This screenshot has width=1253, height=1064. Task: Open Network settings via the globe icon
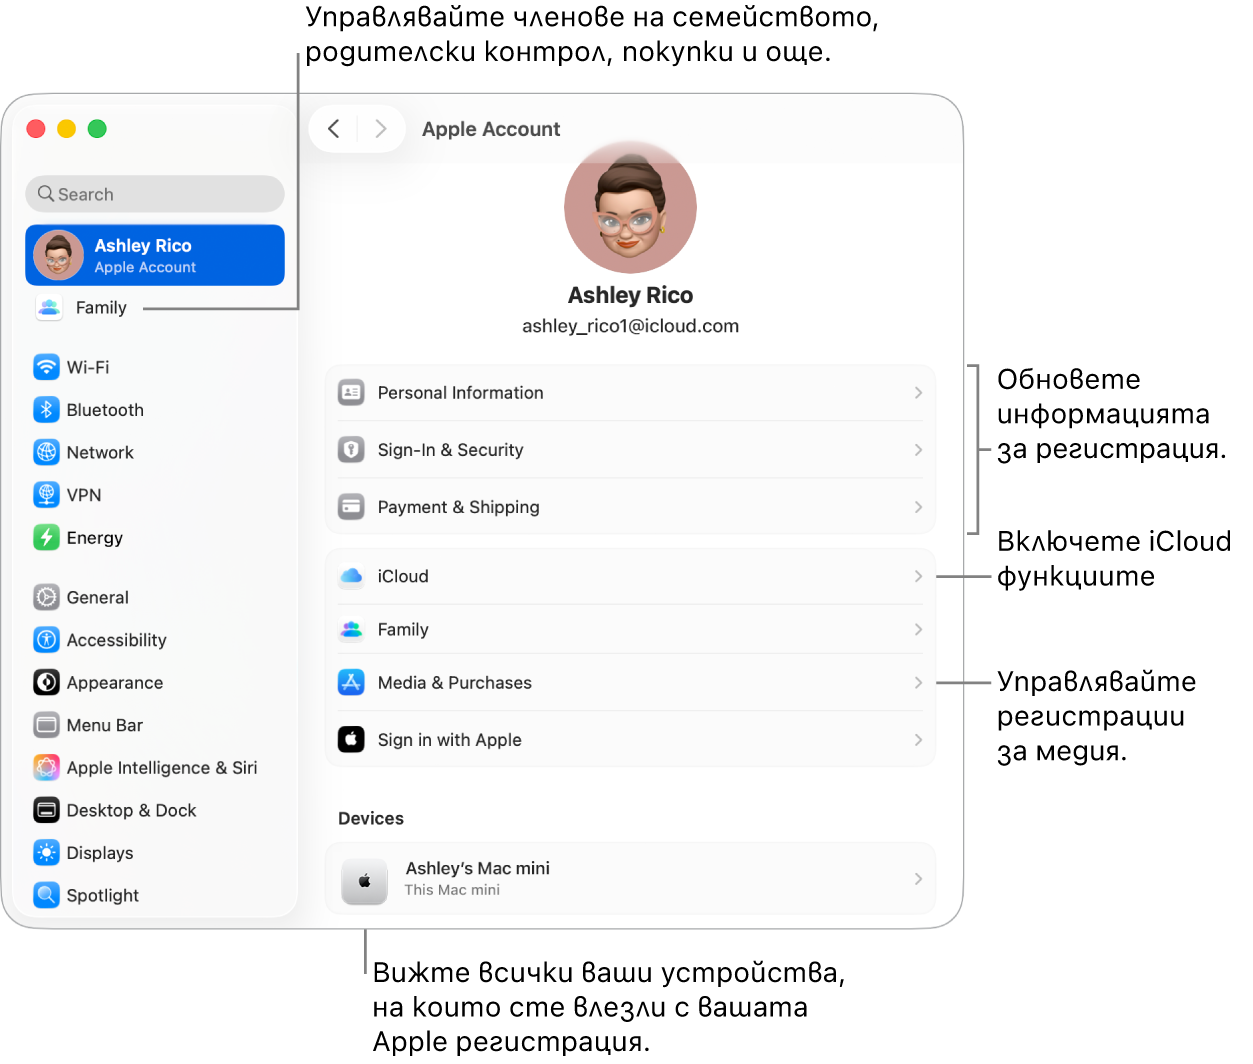[46, 452]
